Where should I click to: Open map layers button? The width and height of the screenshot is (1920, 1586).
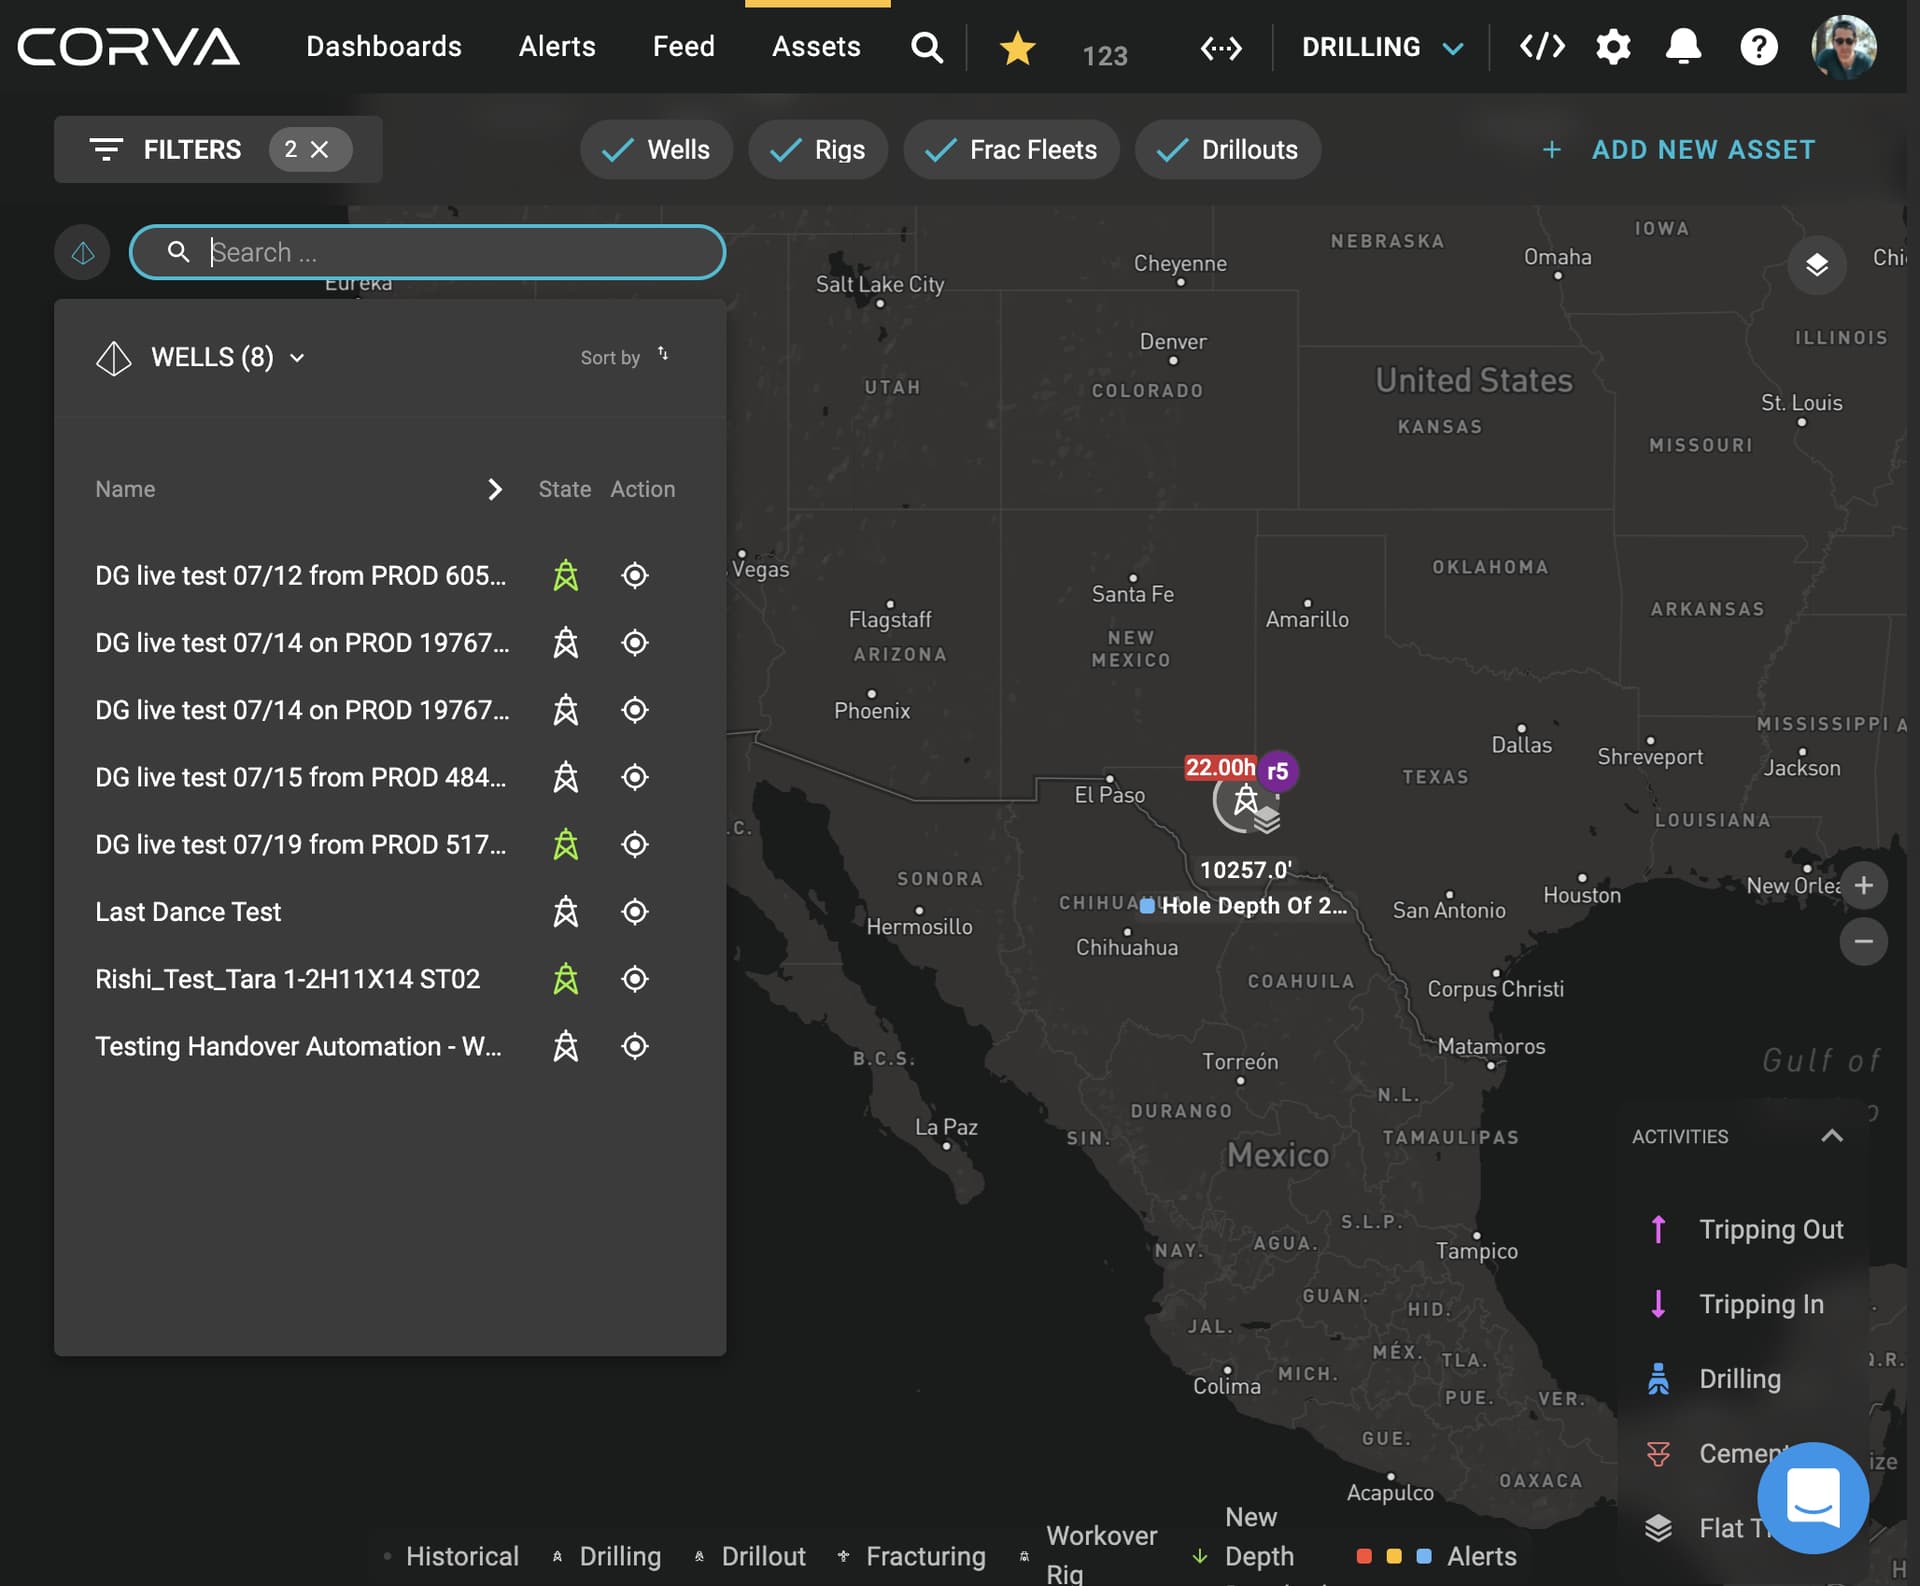pos(1816,265)
